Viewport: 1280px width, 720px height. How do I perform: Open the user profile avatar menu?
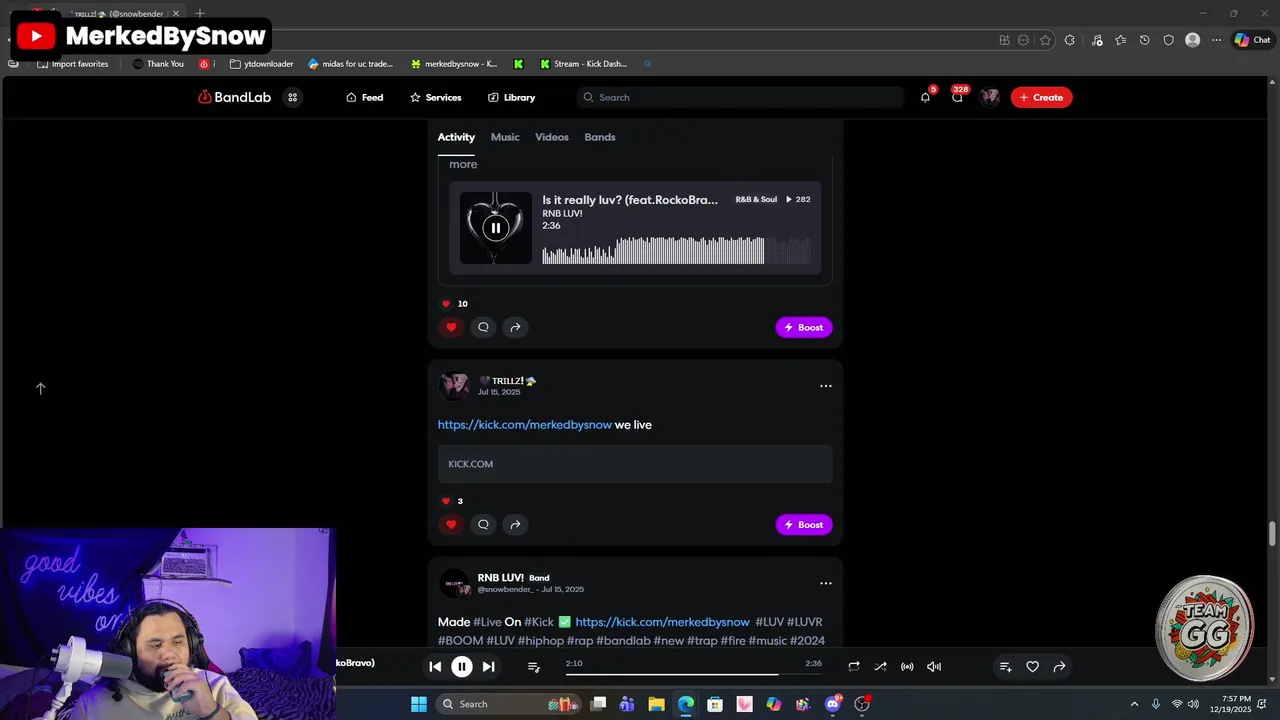989,97
